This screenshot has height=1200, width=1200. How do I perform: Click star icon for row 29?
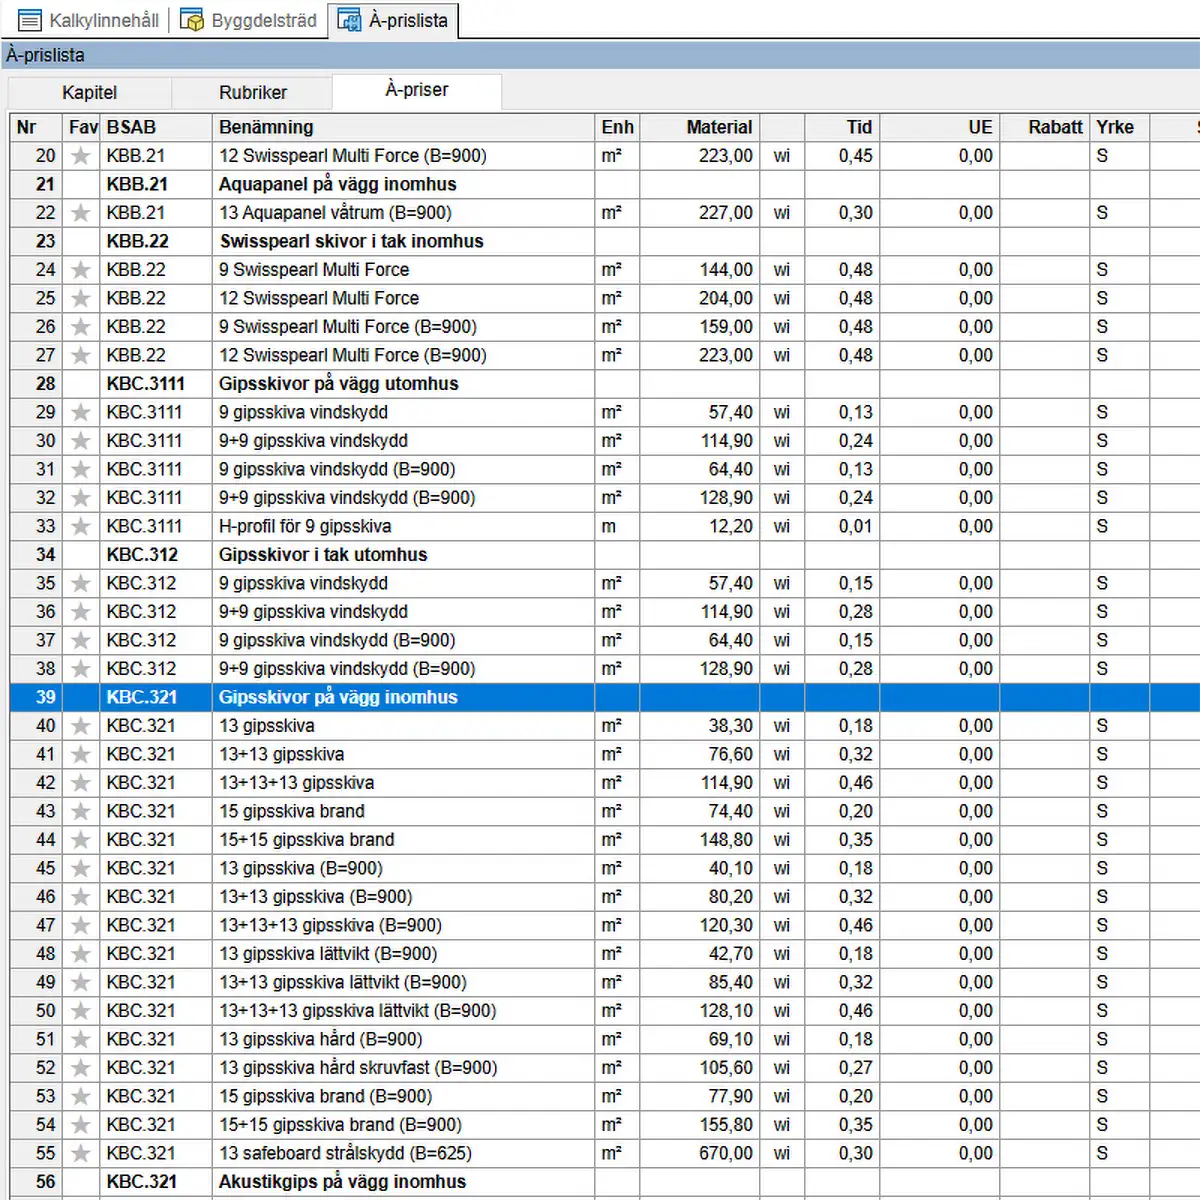[x=81, y=413]
